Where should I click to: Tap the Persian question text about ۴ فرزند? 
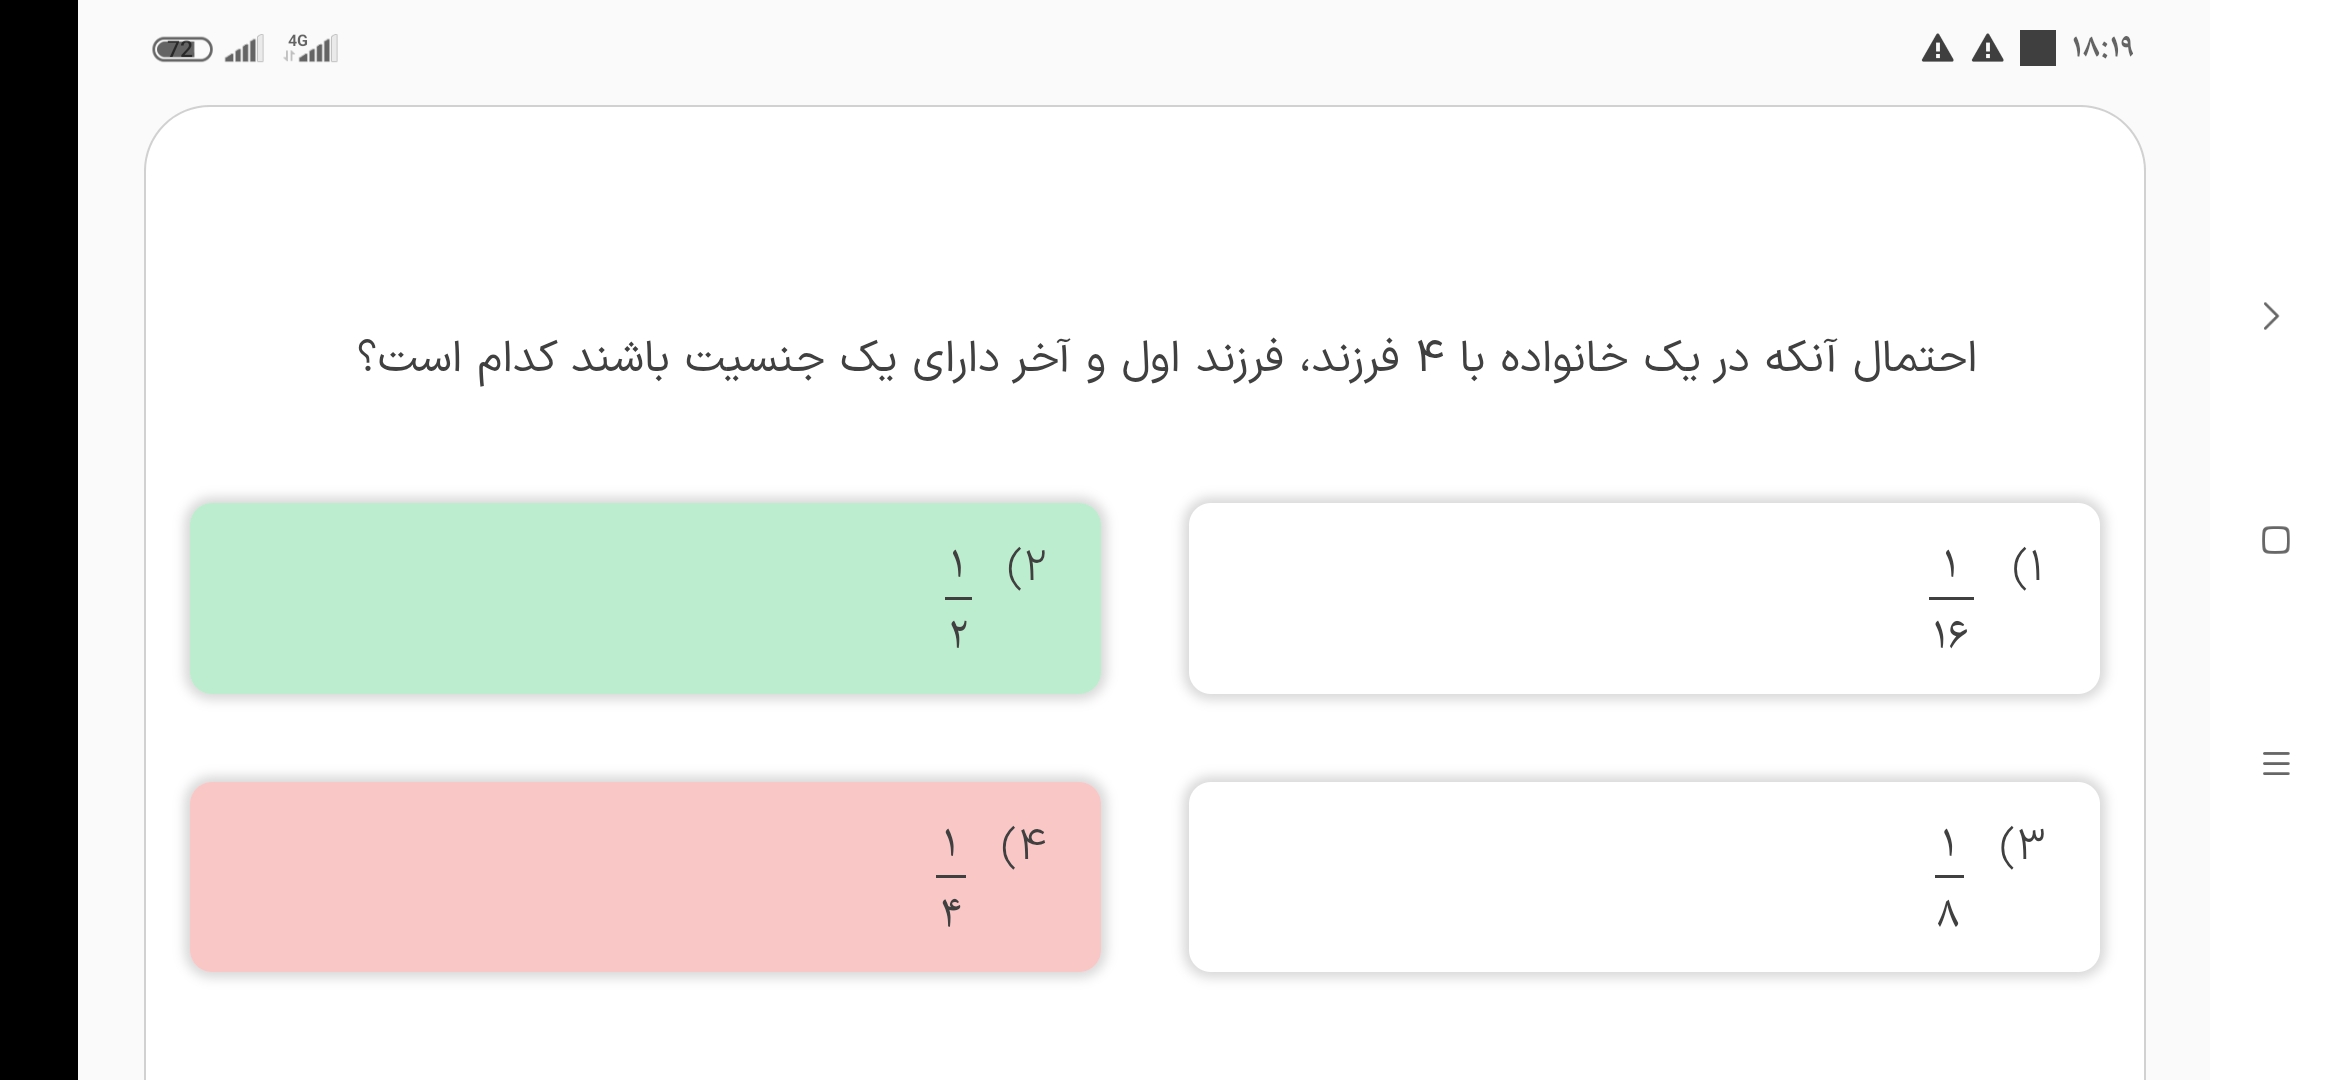(x=1166, y=358)
